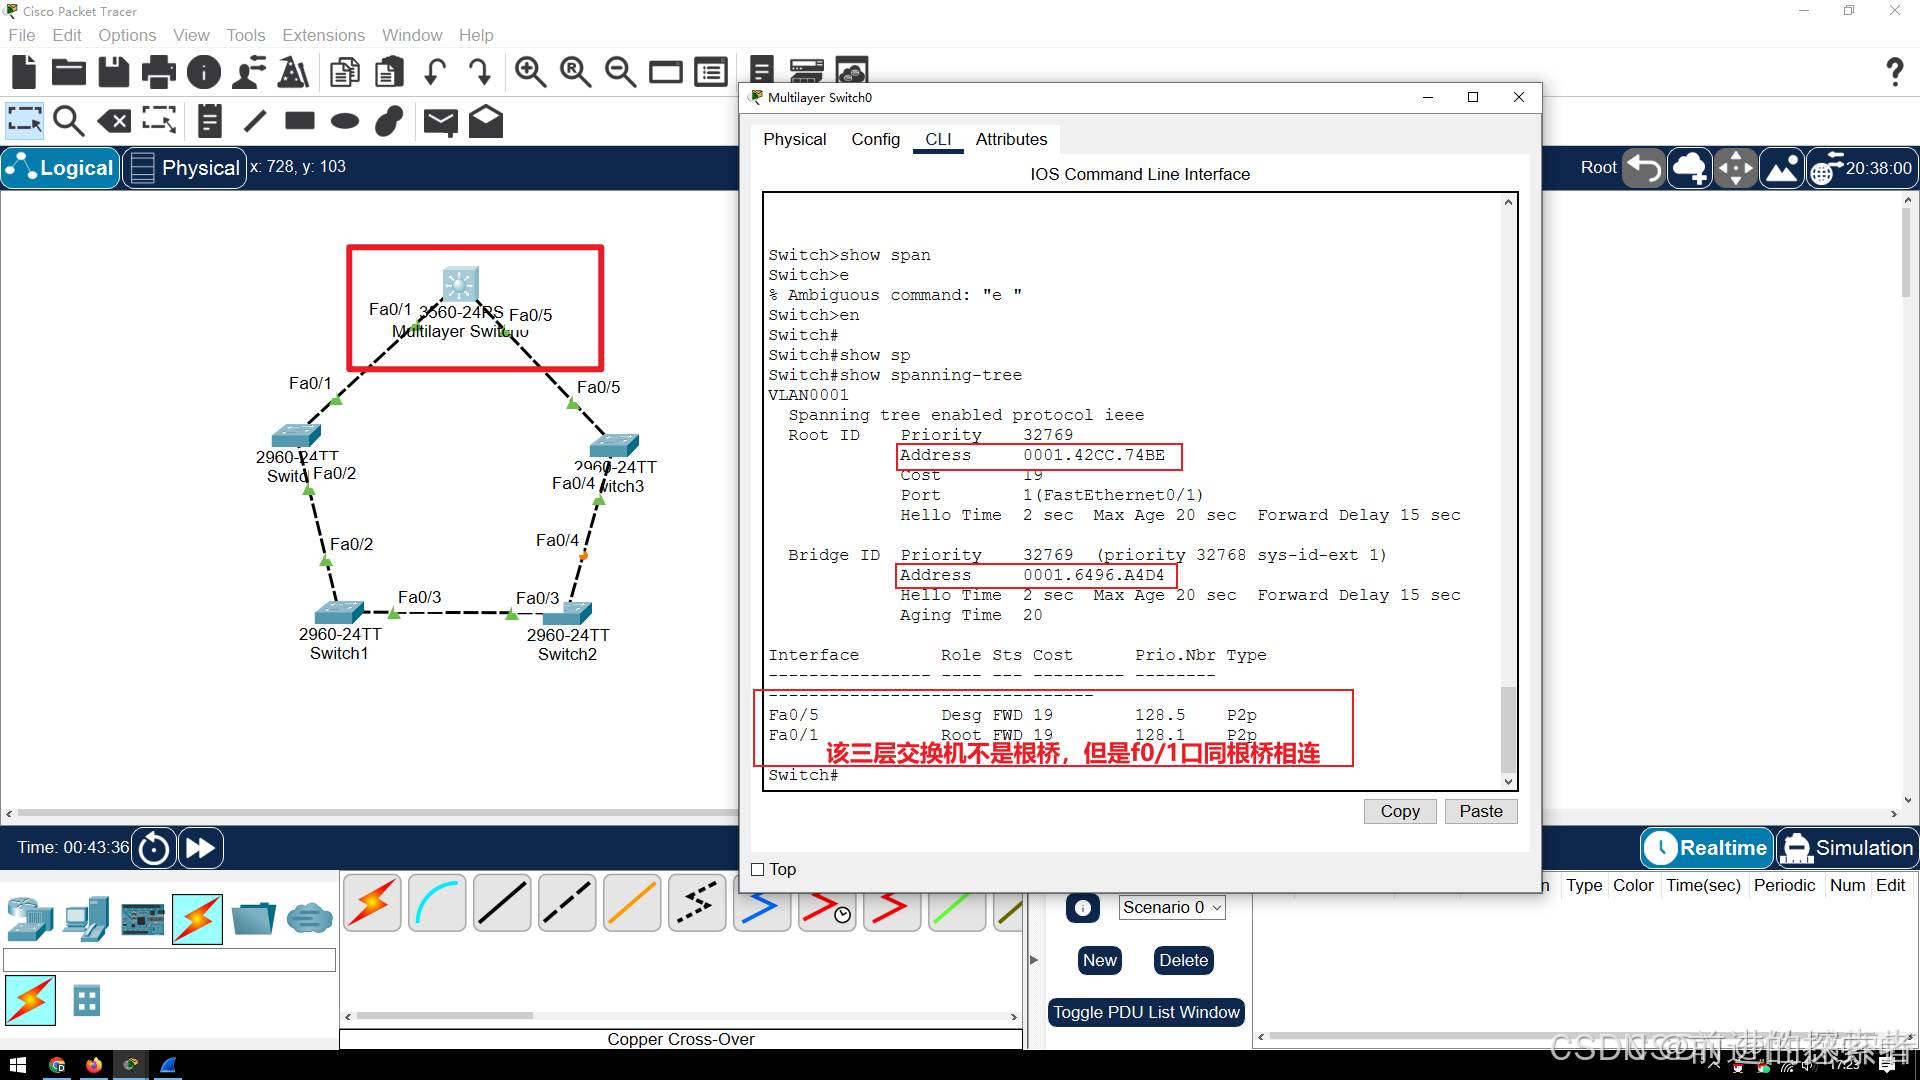Screen dimensions: 1920x1080
Task: Click the New scenario button
Action: pos(1100,960)
